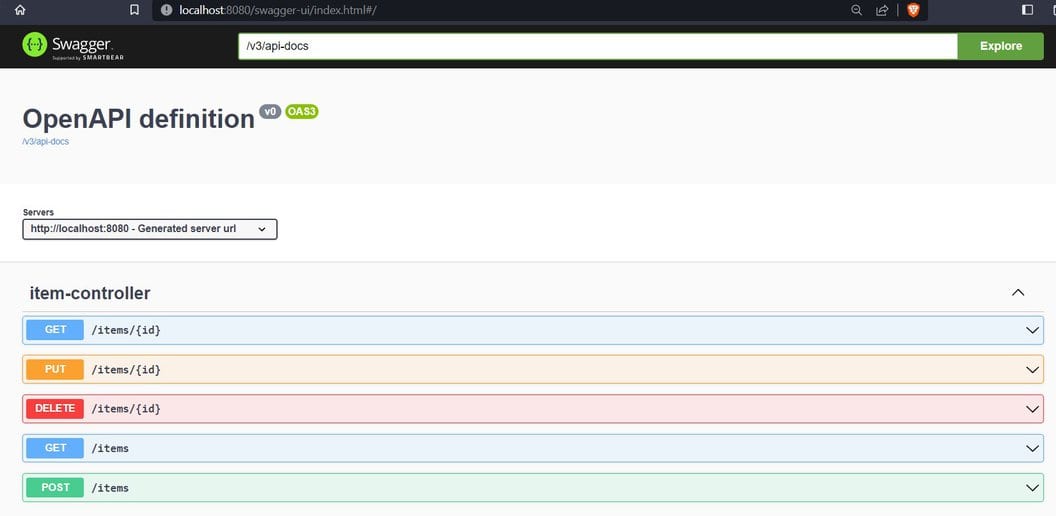This screenshot has height=516, width=1056.
Task: Expand DELETE /items/{id} with its chevron
Action: (1032, 409)
